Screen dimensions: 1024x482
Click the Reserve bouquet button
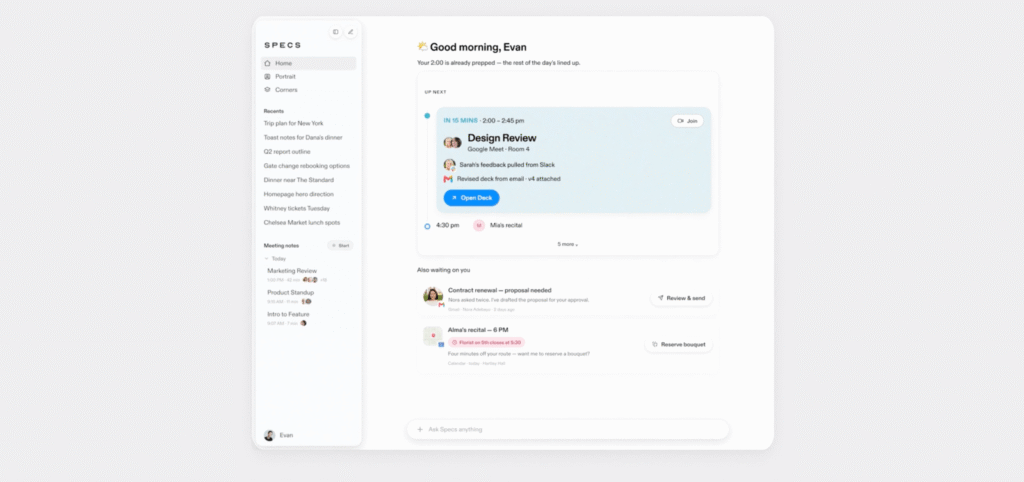[679, 344]
